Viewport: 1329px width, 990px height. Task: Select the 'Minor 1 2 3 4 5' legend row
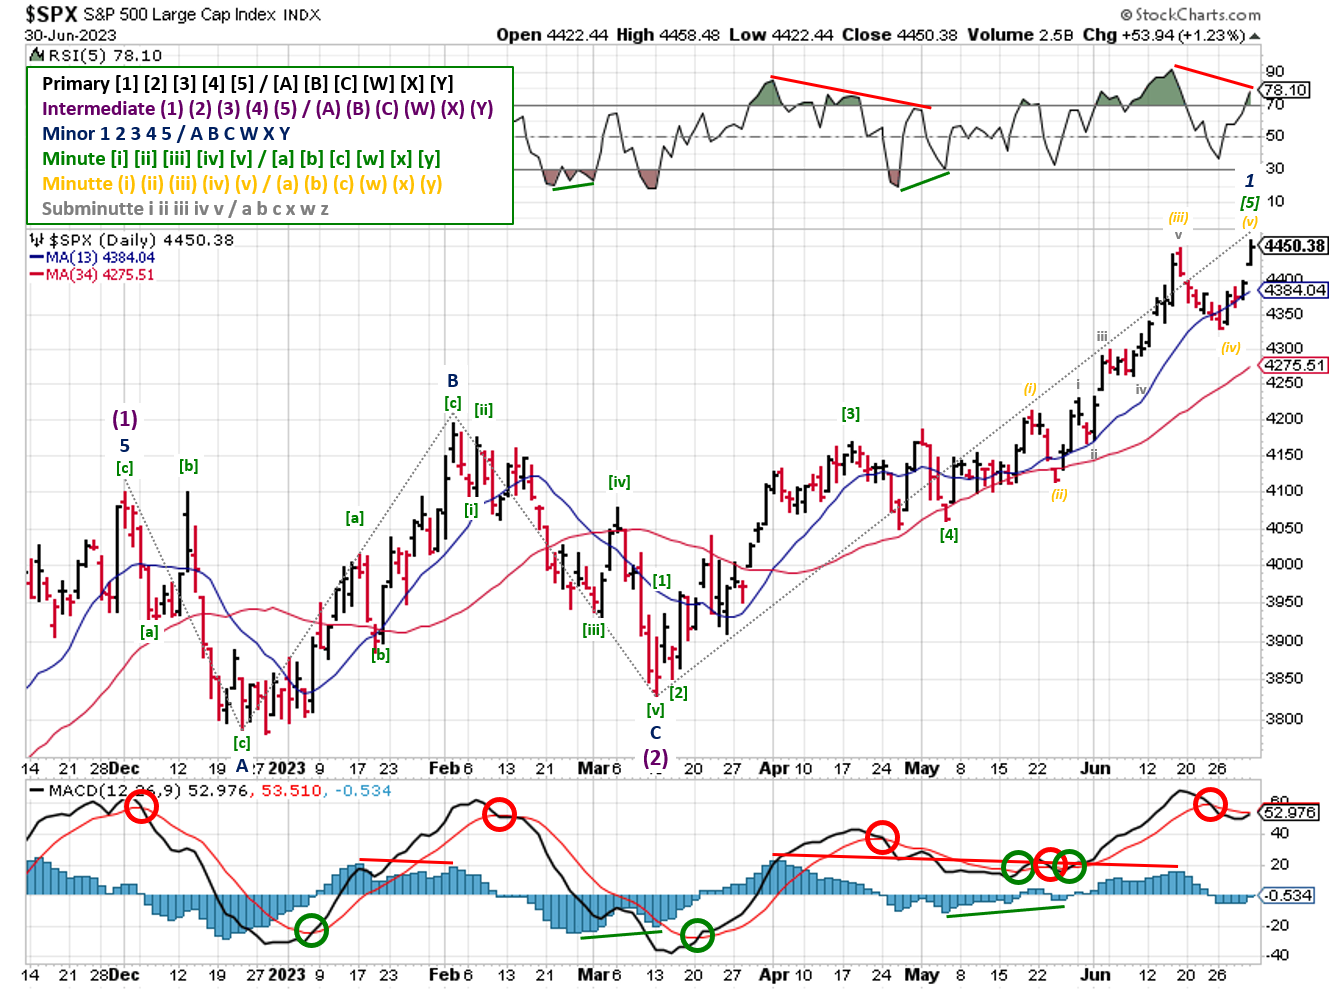click(166, 133)
